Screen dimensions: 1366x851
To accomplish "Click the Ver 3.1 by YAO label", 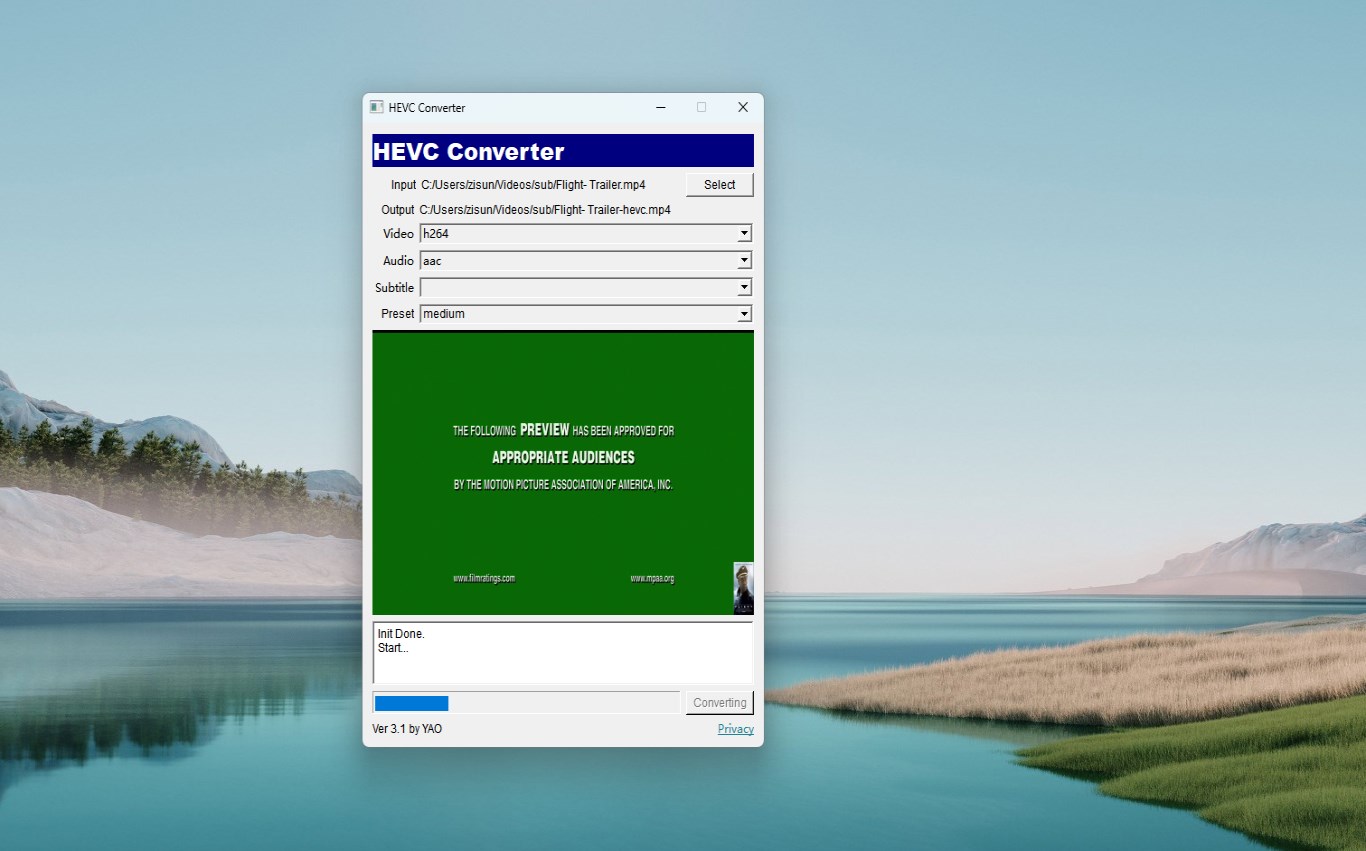I will point(407,728).
